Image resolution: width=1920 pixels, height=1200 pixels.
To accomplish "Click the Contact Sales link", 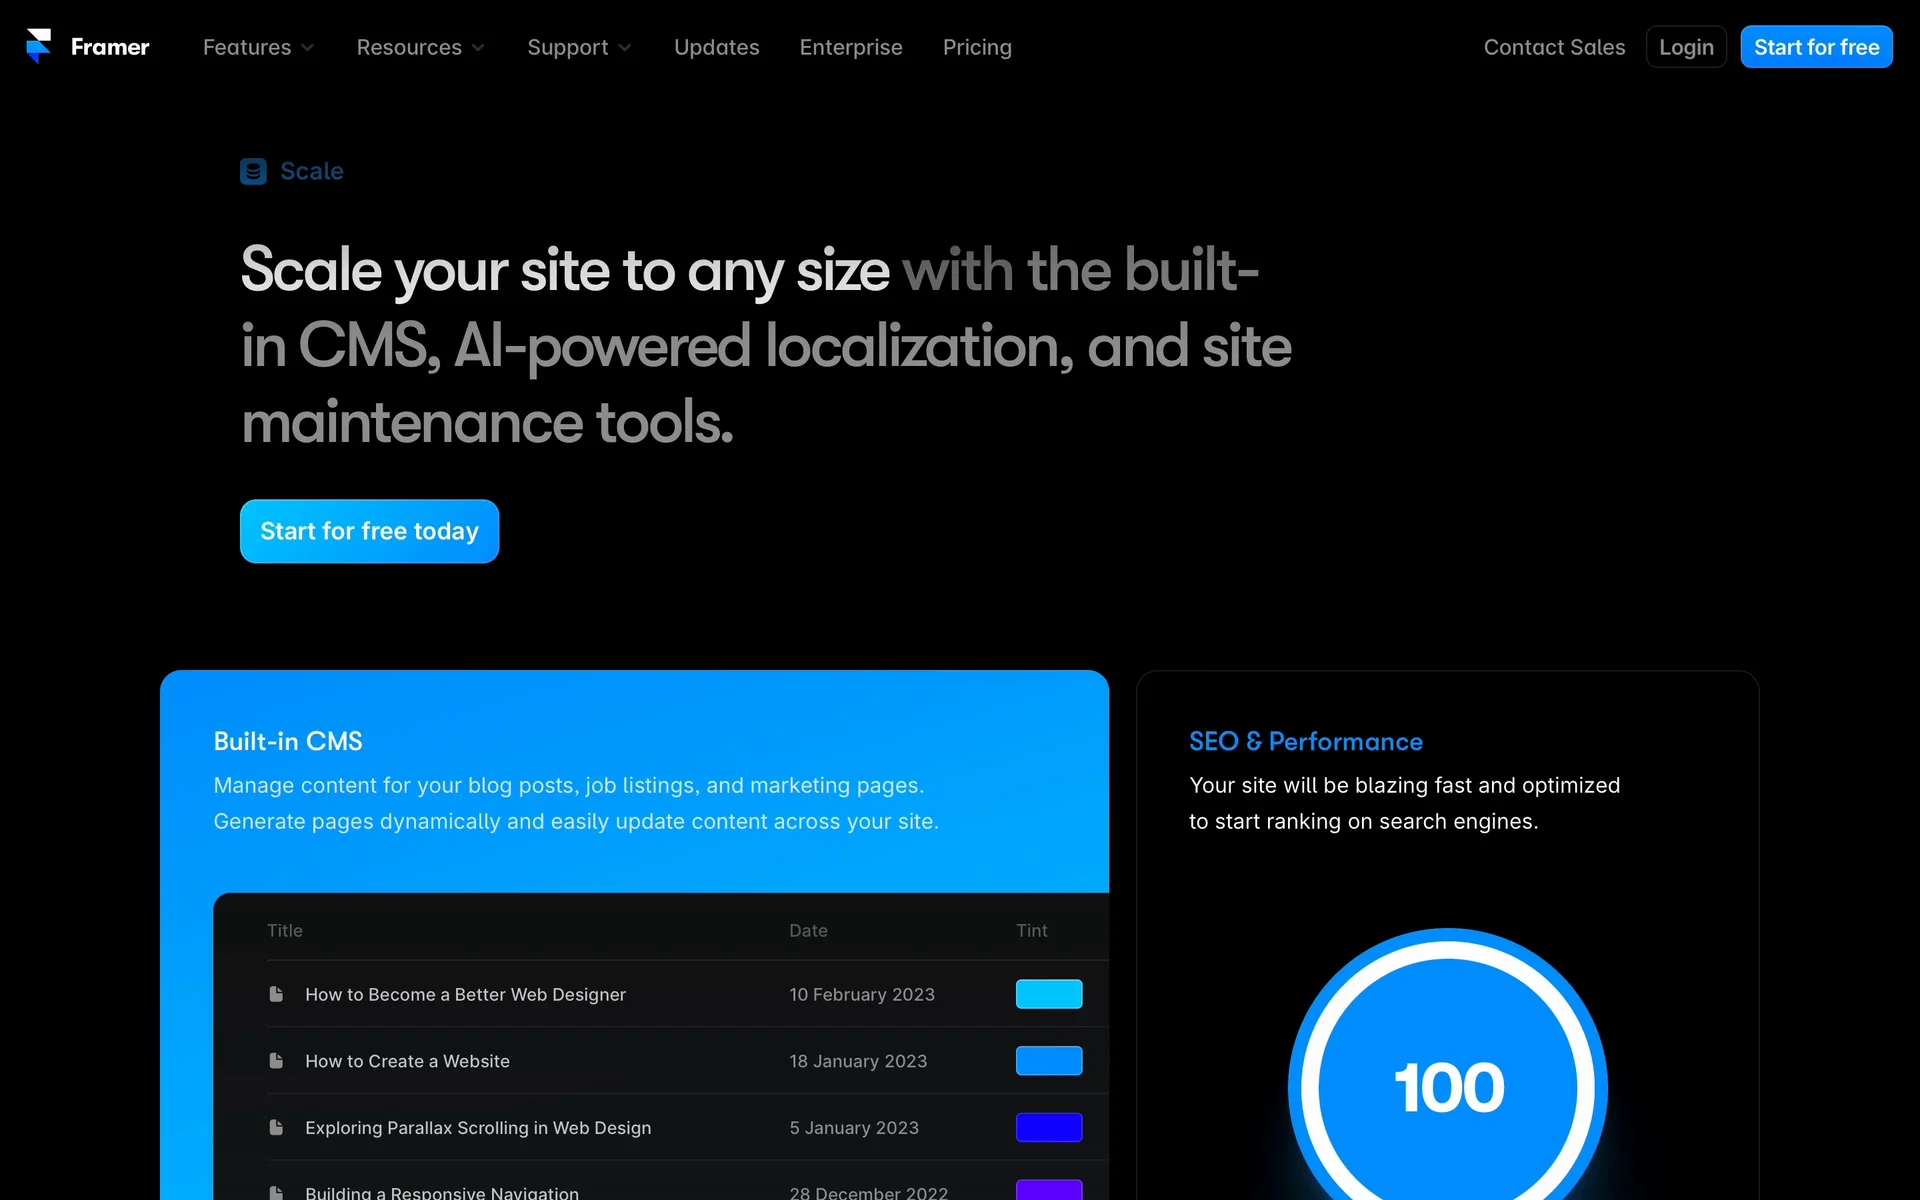I will click(1554, 47).
